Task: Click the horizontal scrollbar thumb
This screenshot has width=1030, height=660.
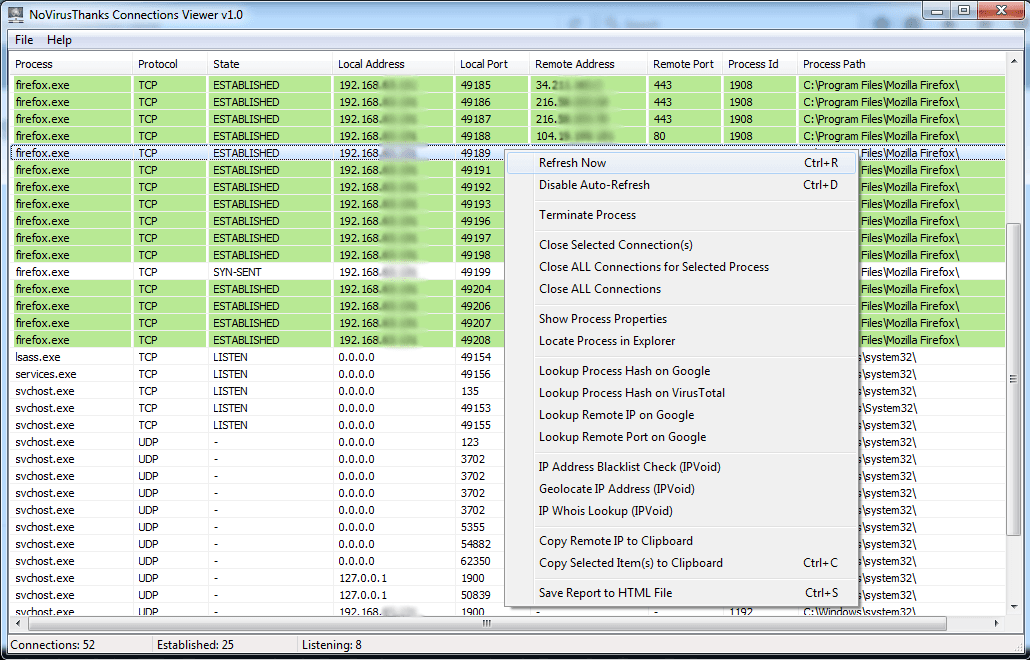Action: [x=487, y=623]
